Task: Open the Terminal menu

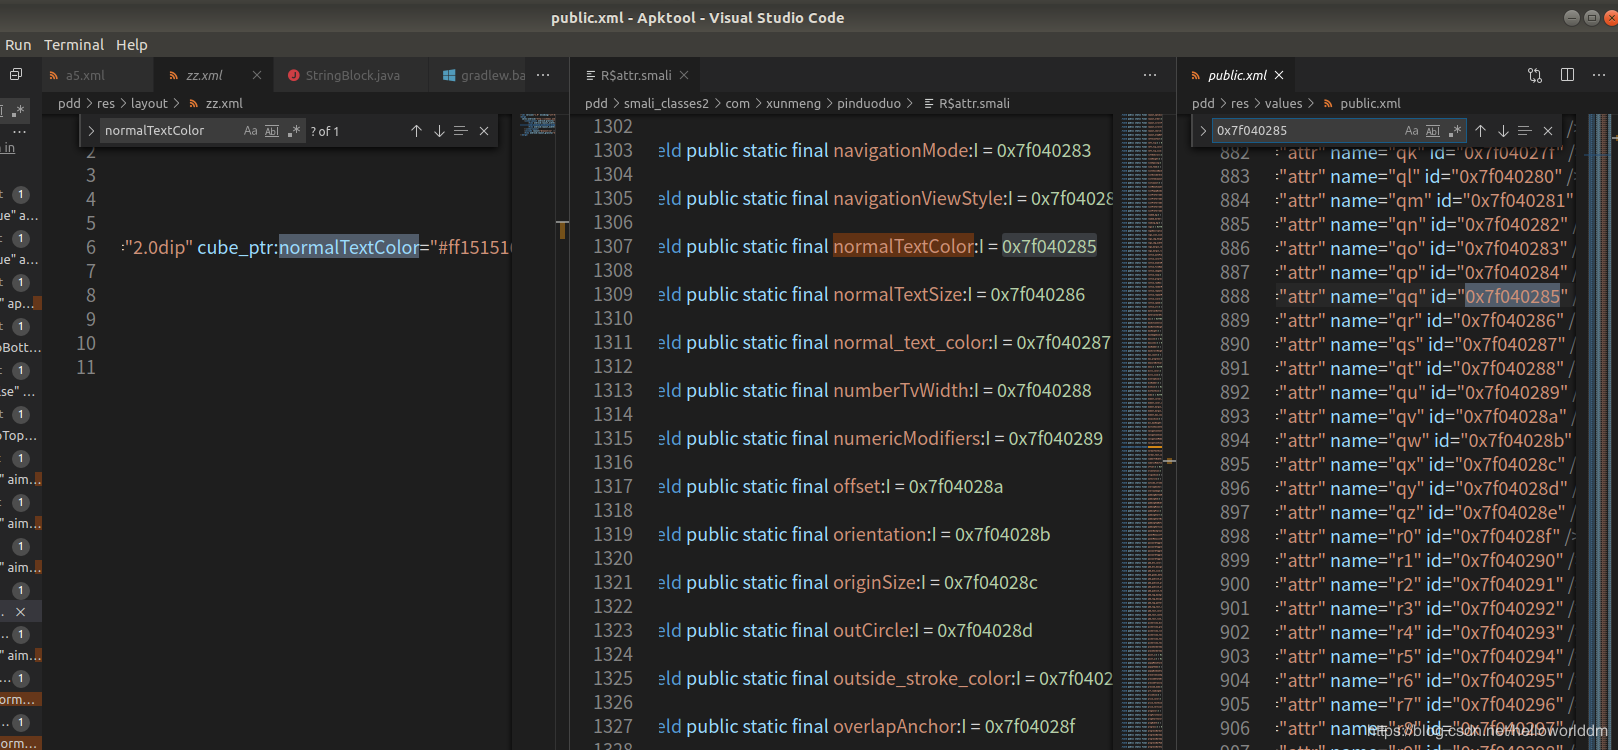Action: click(74, 45)
